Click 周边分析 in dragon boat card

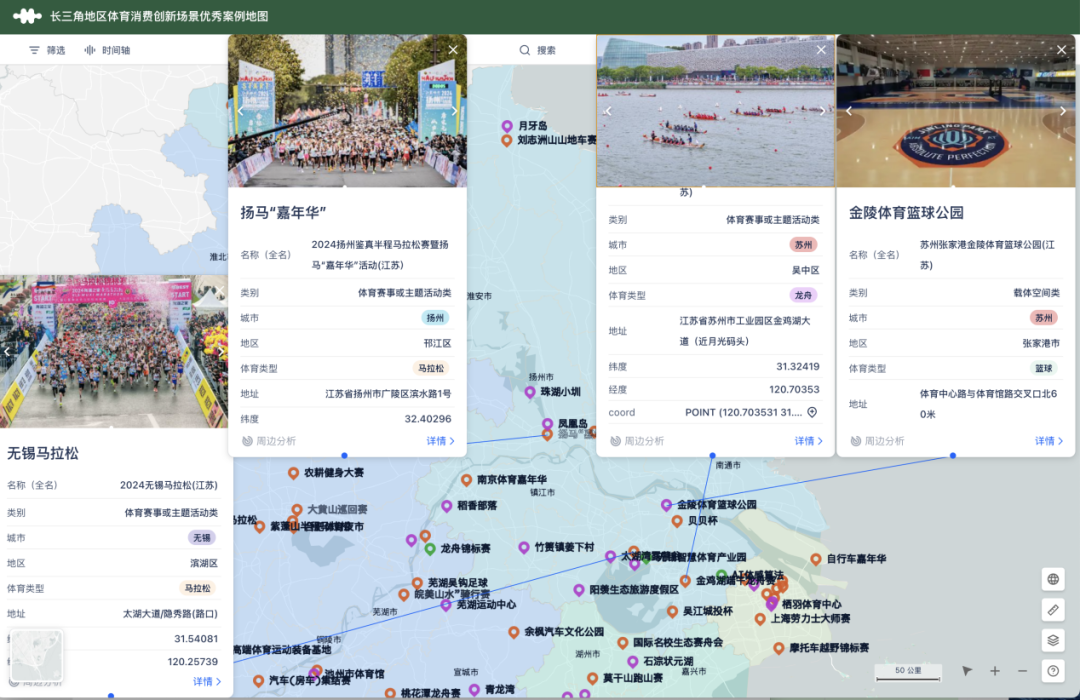pos(637,441)
